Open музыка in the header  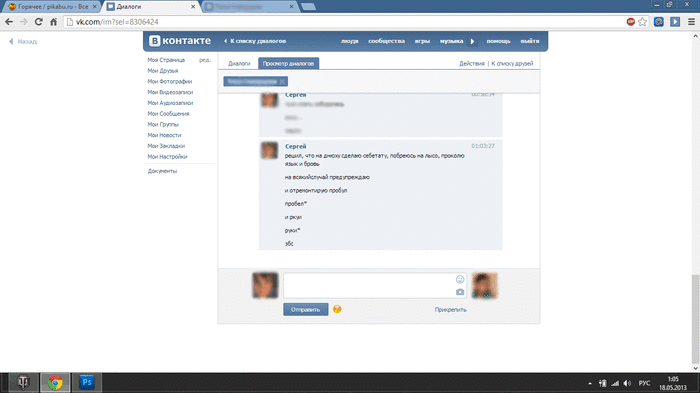click(x=451, y=41)
